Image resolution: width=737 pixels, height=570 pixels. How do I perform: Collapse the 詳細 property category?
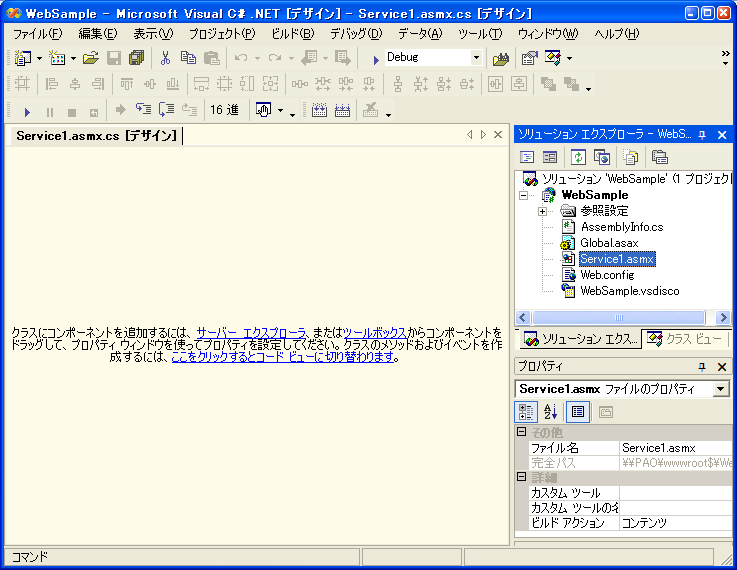521,476
